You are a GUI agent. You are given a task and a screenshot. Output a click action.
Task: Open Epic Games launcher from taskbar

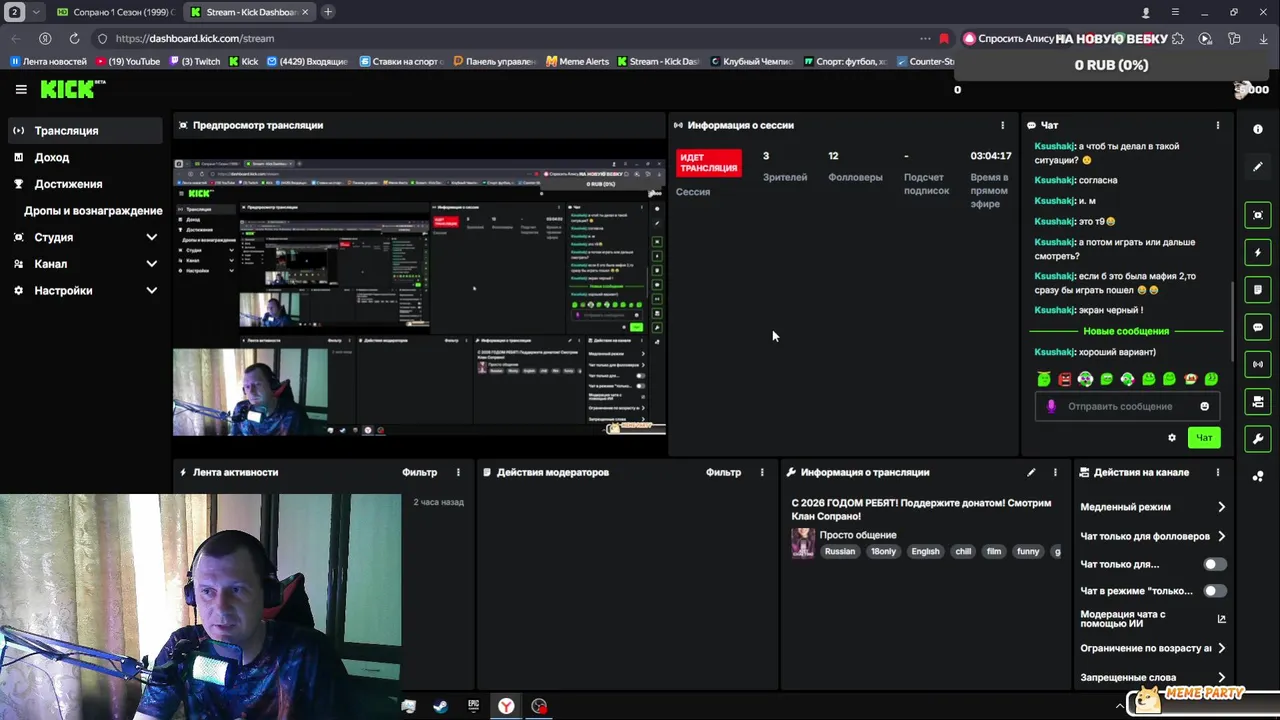point(473,706)
